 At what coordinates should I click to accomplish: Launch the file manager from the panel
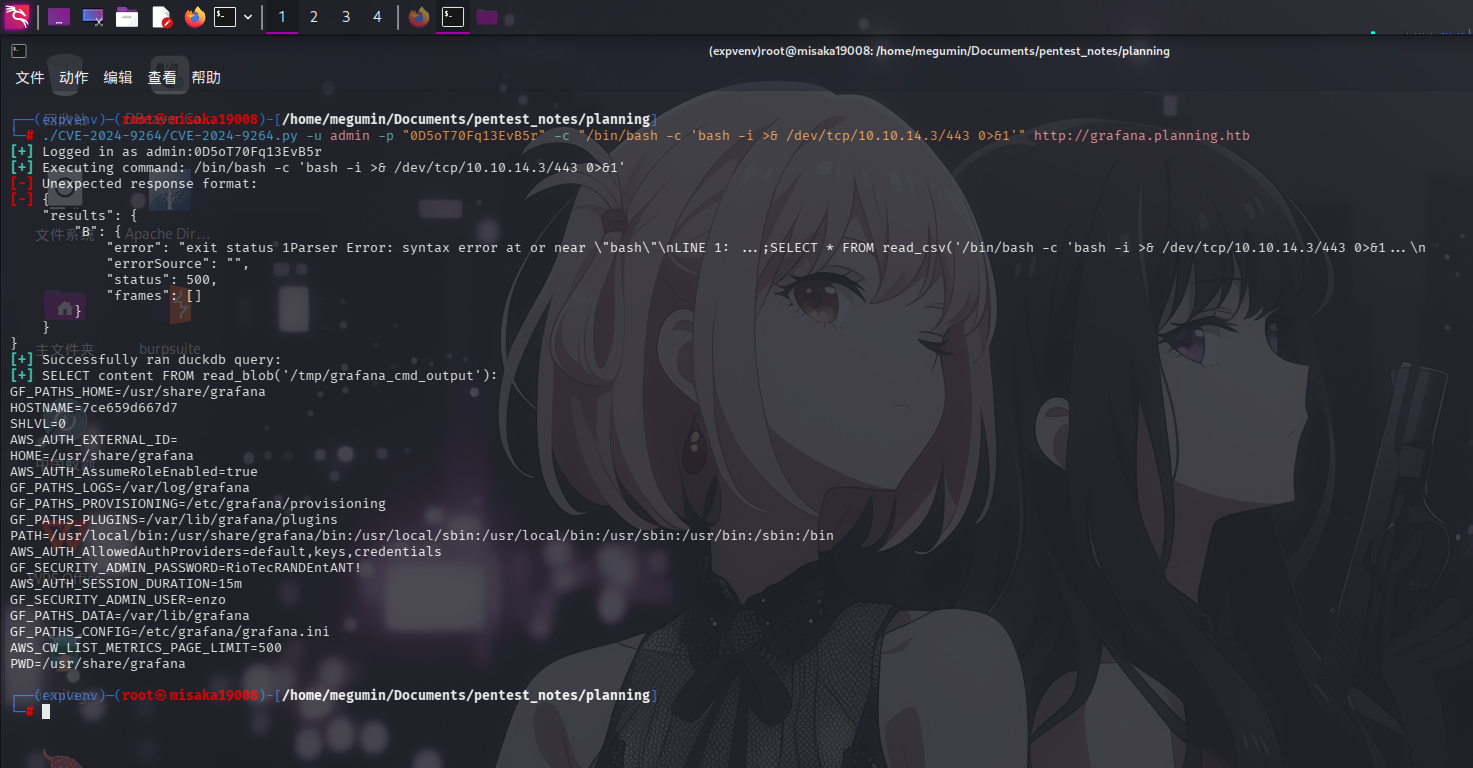pyautogui.click(x=127, y=17)
